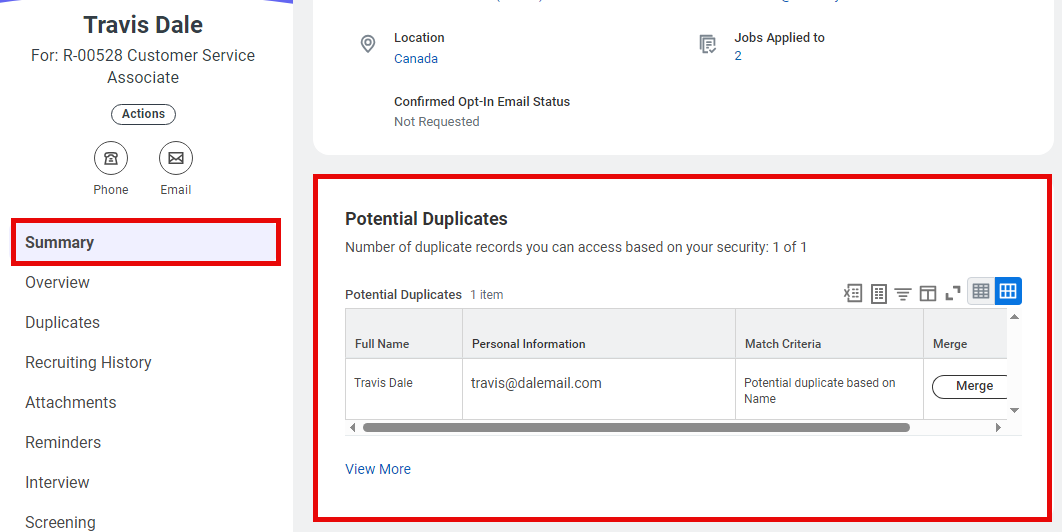Click the Email contact icon
The width and height of the screenshot is (1062, 532).
point(176,158)
